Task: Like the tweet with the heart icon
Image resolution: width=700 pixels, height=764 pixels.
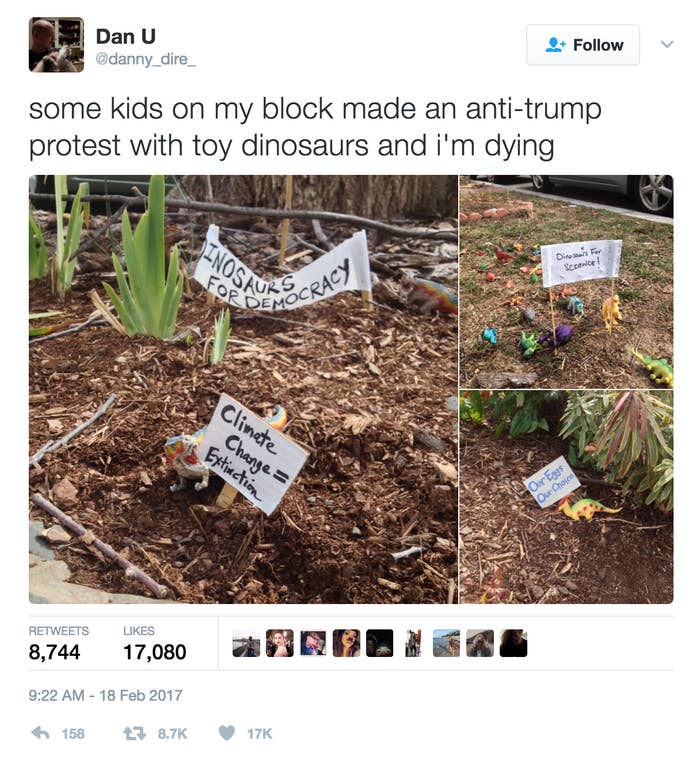Action: pos(227,733)
